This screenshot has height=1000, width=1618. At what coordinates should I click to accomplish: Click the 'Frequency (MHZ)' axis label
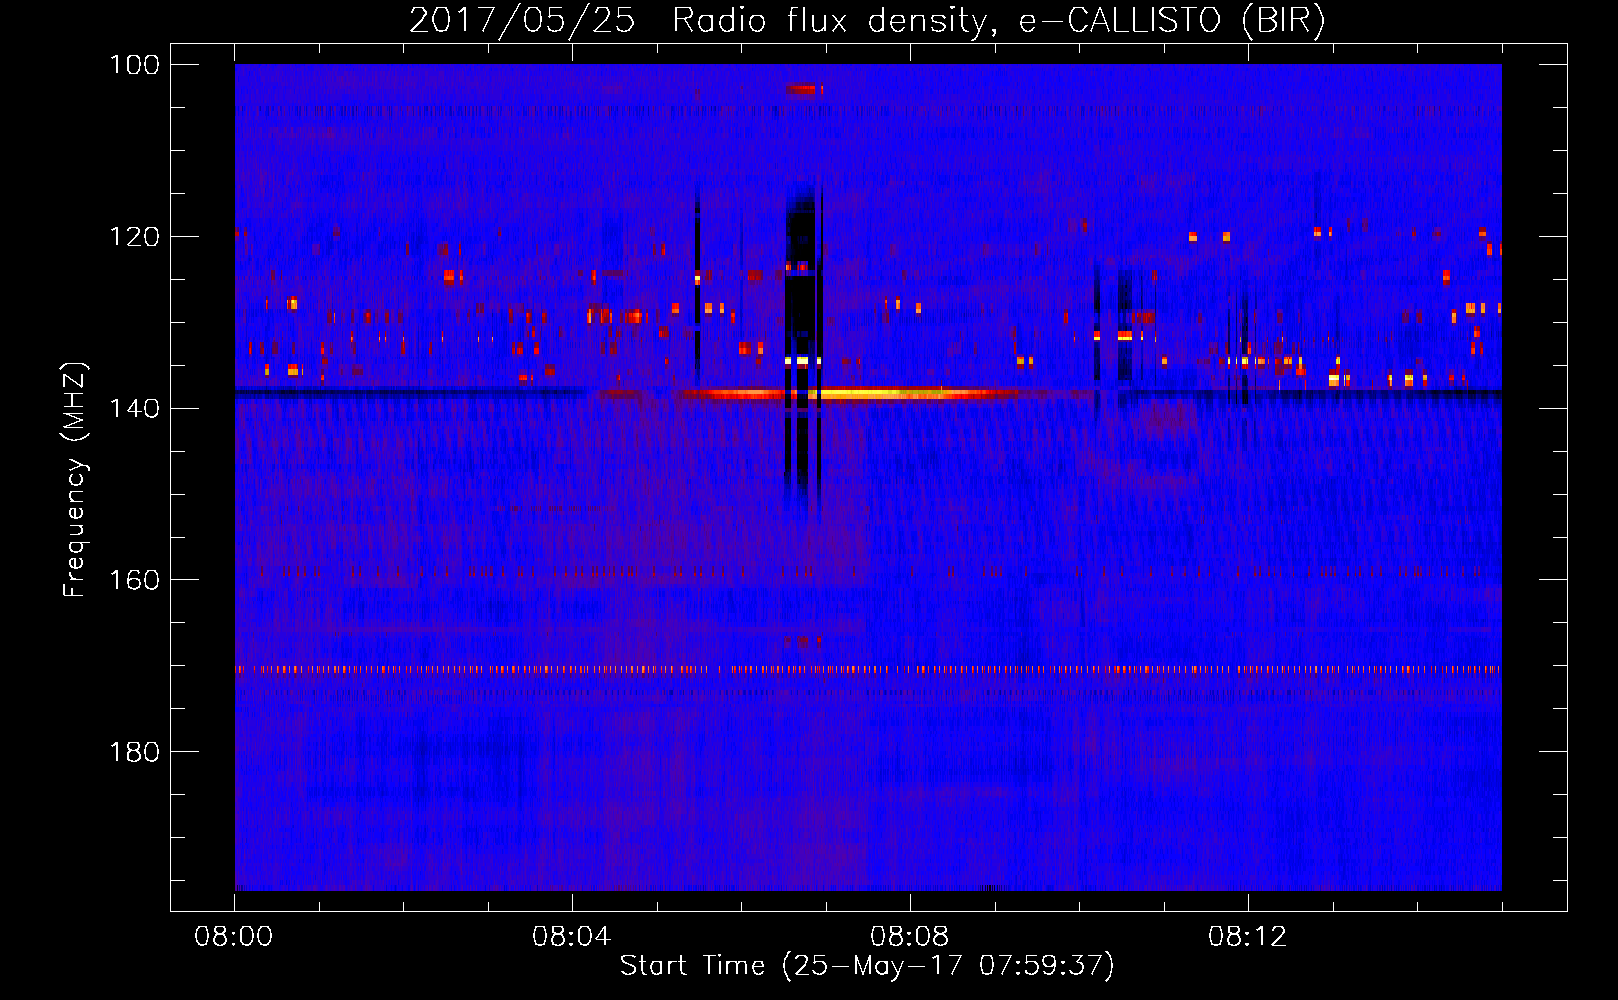tap(75, 480)
